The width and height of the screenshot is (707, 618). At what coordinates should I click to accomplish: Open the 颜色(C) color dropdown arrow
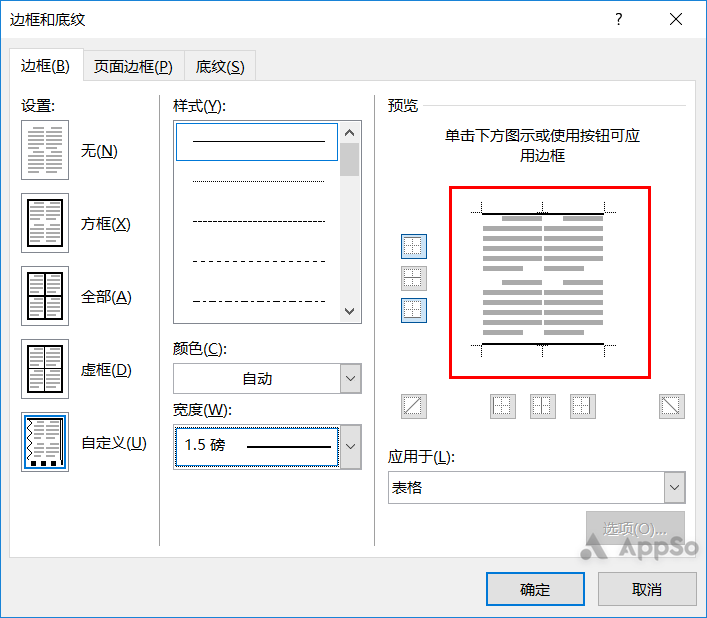coord(351,378)
